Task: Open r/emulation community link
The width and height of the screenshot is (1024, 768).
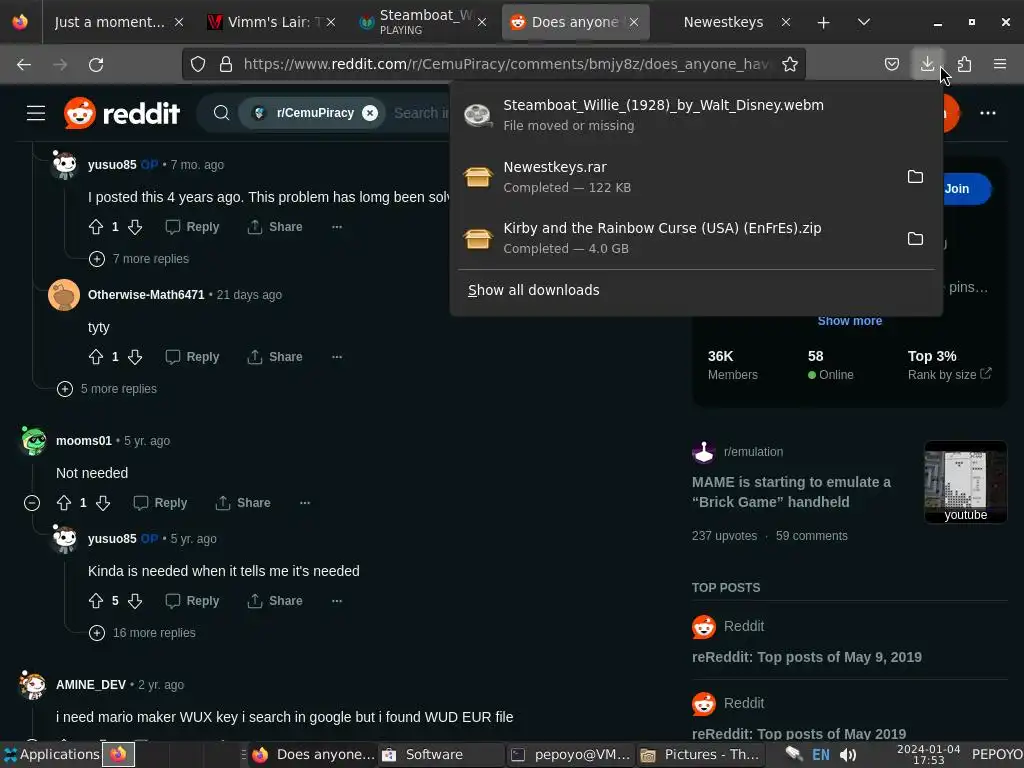Action: pyautogui.click(x=753, y=452)
